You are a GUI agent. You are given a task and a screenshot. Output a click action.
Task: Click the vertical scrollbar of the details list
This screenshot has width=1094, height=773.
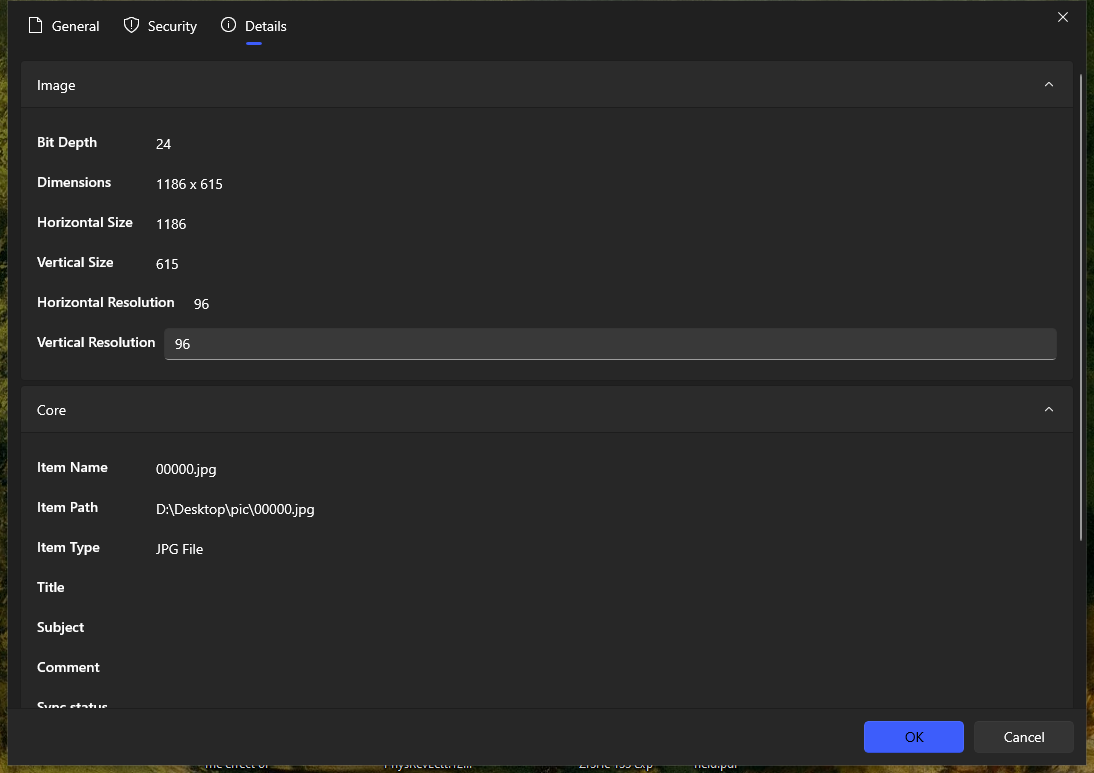click(x=1081, y=307)
